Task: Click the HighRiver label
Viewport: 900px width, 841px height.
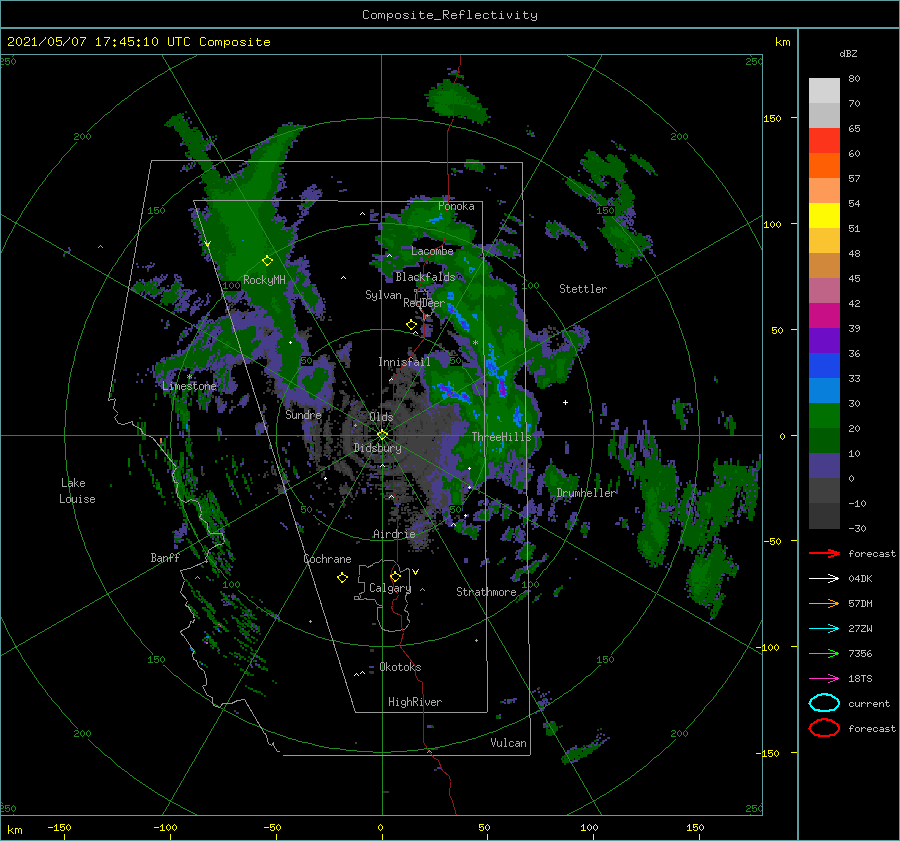Action: coord(415,702)
